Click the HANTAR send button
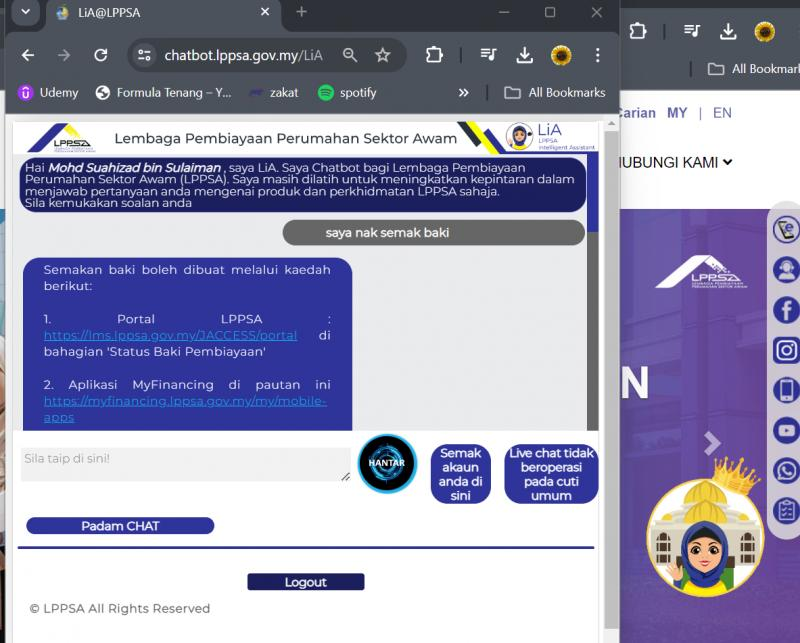 387,464
